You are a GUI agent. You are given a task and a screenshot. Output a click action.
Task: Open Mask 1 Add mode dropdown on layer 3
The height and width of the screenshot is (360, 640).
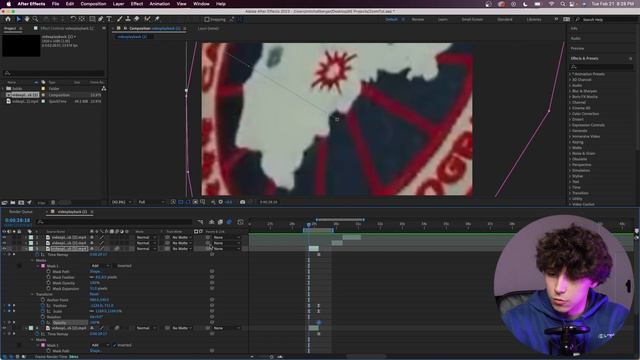(x=100, y=266)
